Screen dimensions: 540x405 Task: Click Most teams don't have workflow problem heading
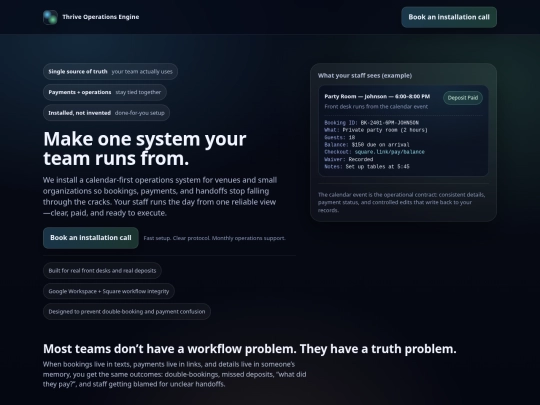coord(250,349)
